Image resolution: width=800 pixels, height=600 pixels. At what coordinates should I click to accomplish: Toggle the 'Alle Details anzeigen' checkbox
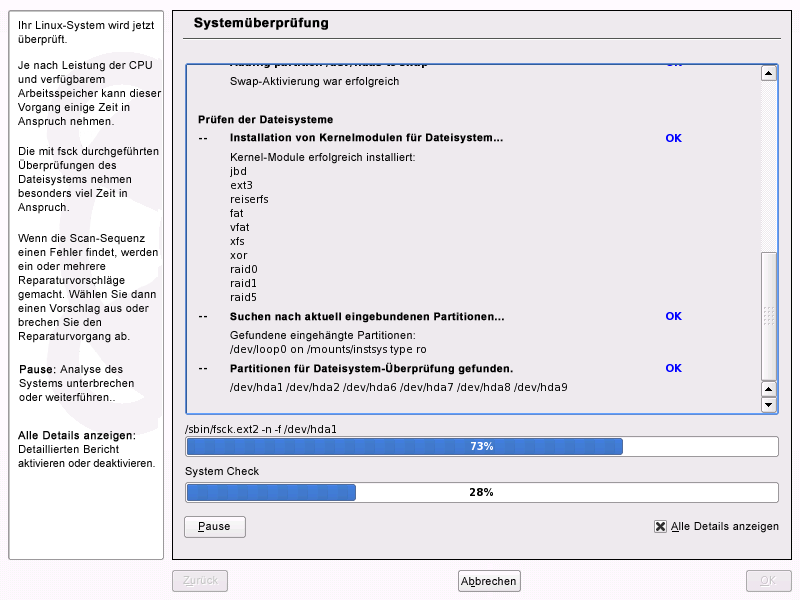660,526
